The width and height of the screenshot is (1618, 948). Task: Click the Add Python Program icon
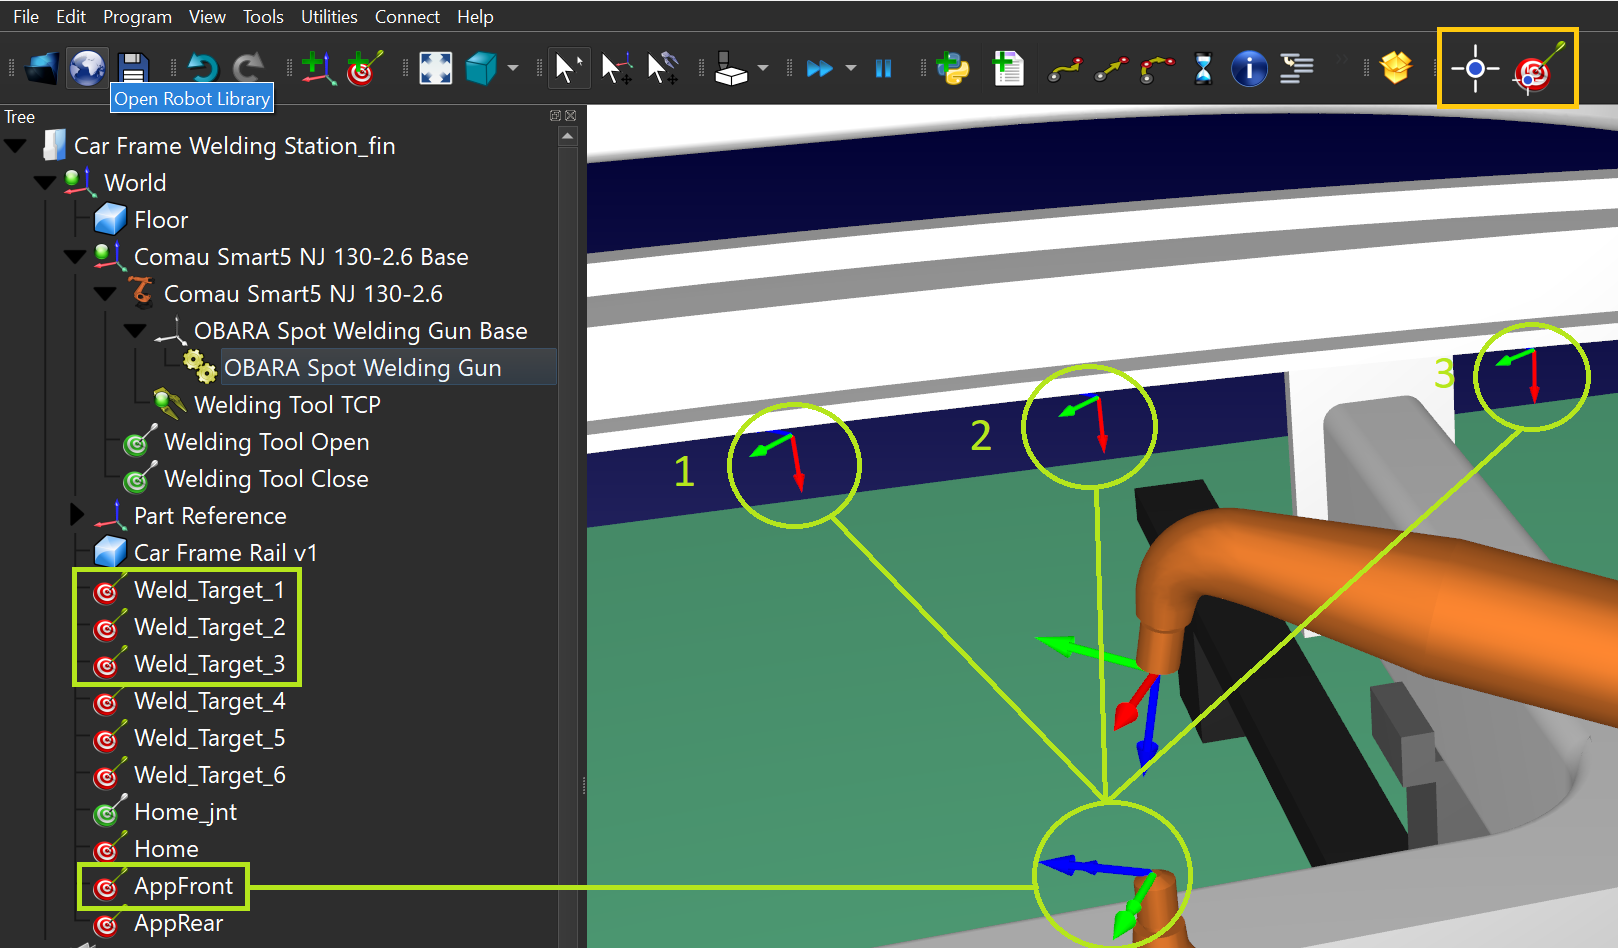pos(953,68)
